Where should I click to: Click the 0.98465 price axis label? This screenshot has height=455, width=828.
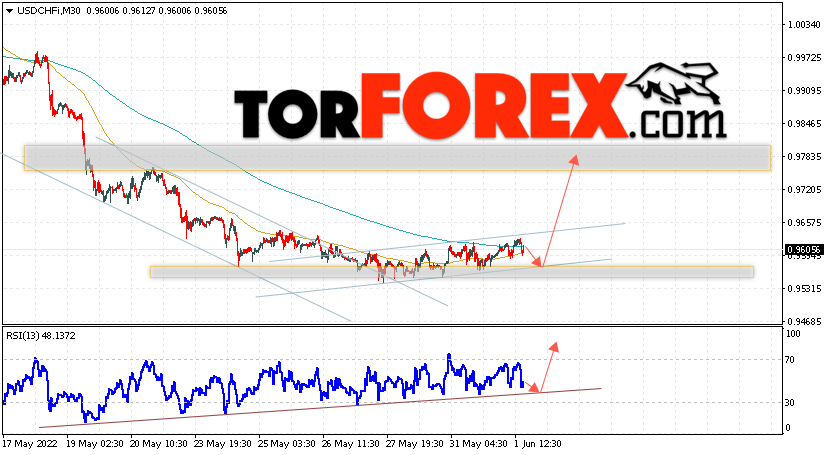pyautogui.click(x=804, y=124)
